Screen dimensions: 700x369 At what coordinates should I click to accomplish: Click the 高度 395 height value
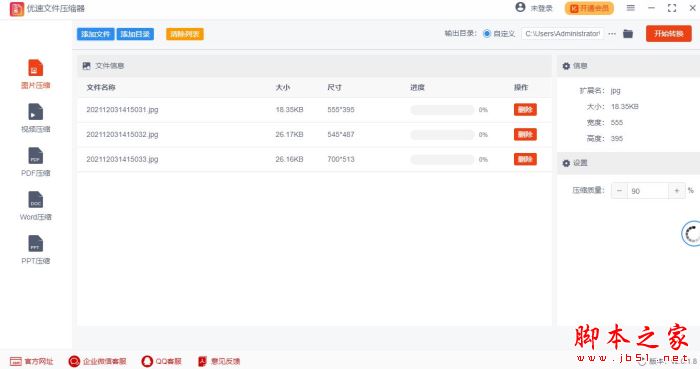point(617,139)
